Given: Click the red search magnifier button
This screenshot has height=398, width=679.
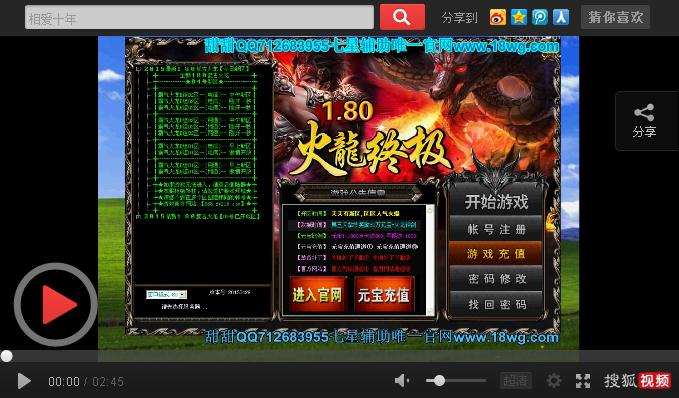Looking at the screenshot, I should pos(402,17).
